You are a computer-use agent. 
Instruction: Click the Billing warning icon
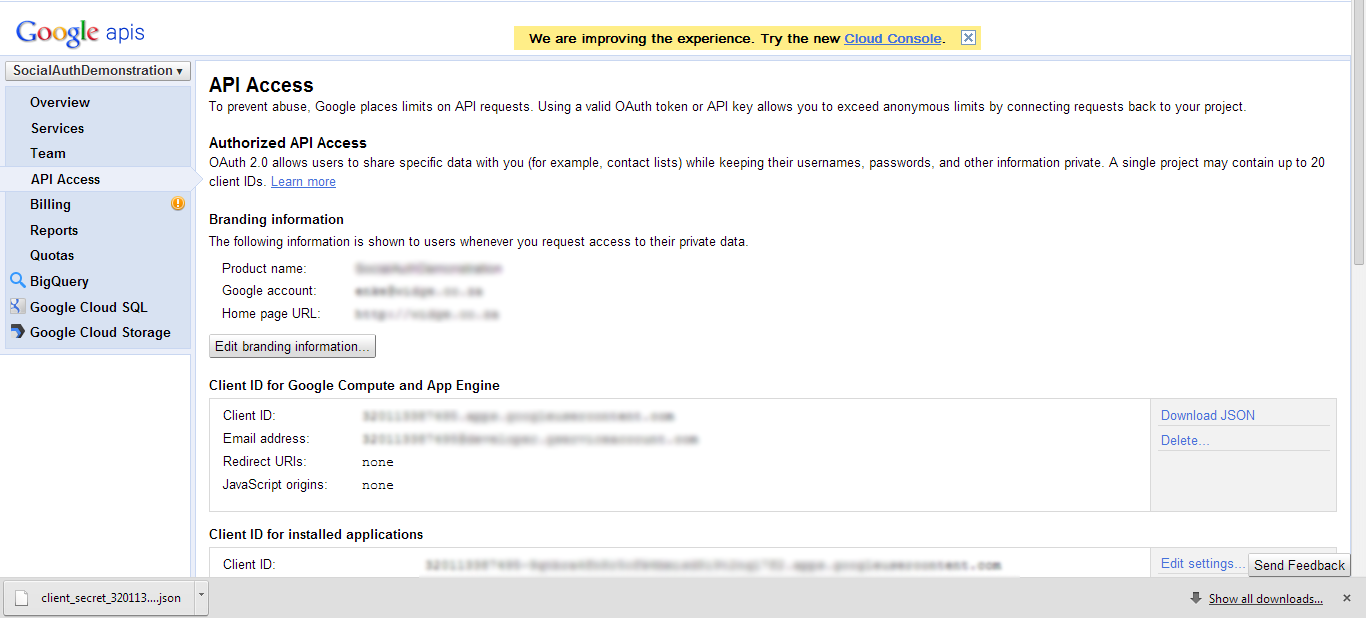click(178, 204)
